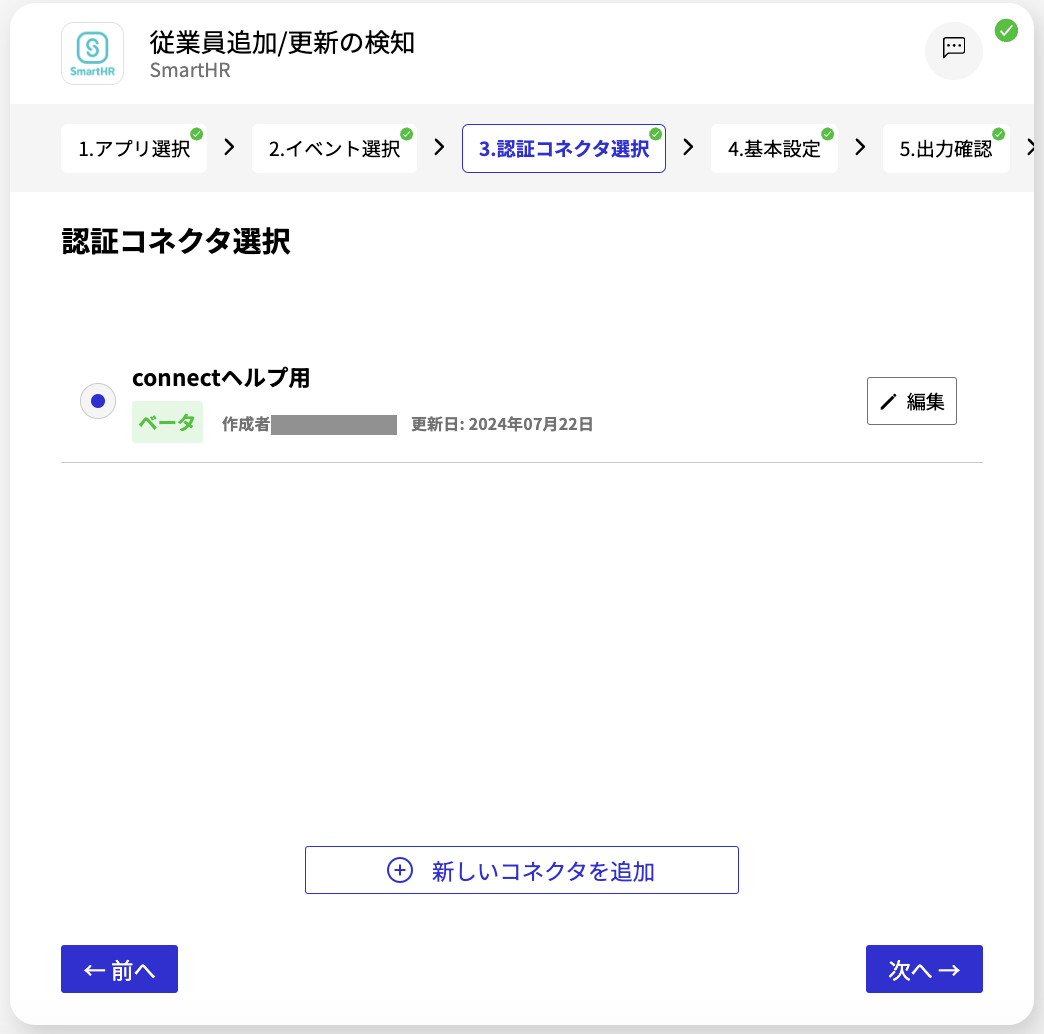Go to step 1.アプリ選択 tab
1044x1034 pixels.
coord(134,148)
